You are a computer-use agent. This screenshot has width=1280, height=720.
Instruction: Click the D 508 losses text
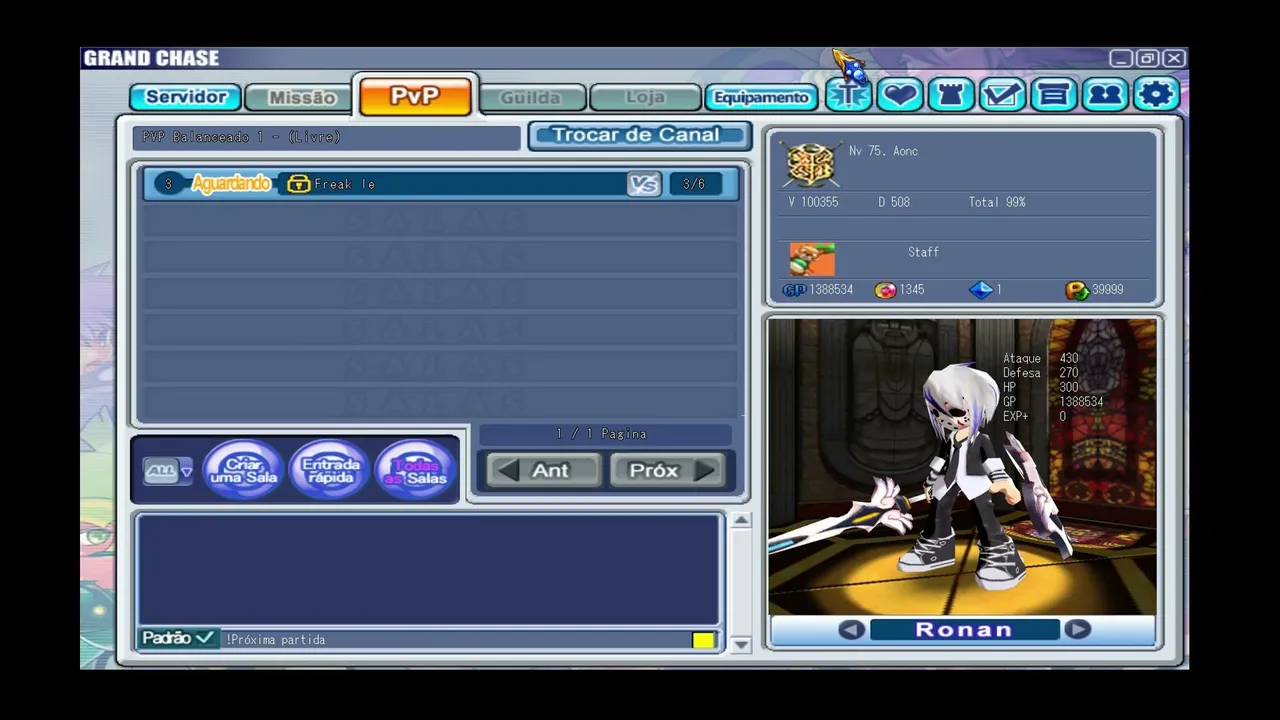894,202
